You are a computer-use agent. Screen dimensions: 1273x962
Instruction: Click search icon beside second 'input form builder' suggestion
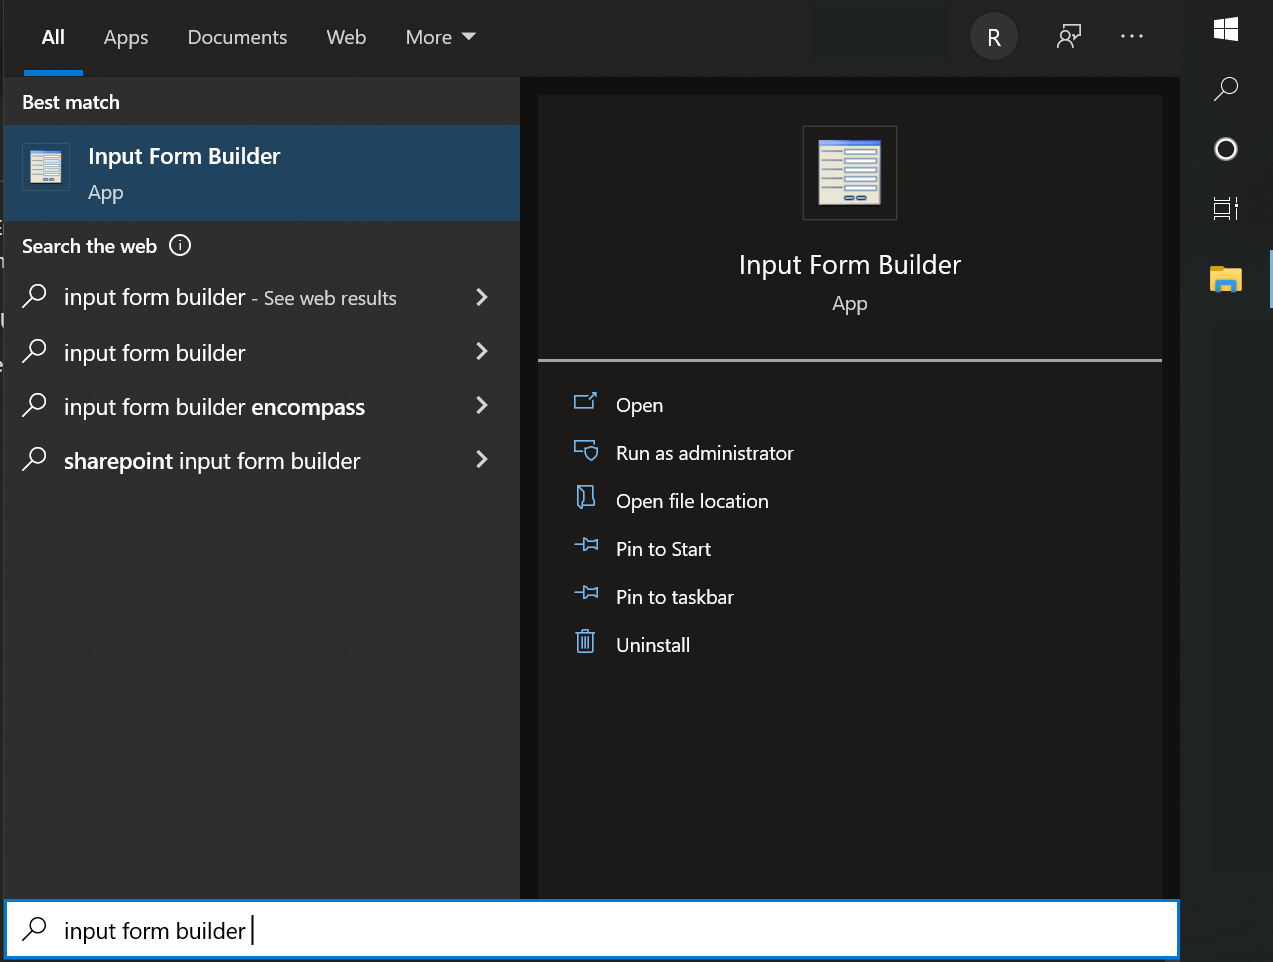point(35,350)
